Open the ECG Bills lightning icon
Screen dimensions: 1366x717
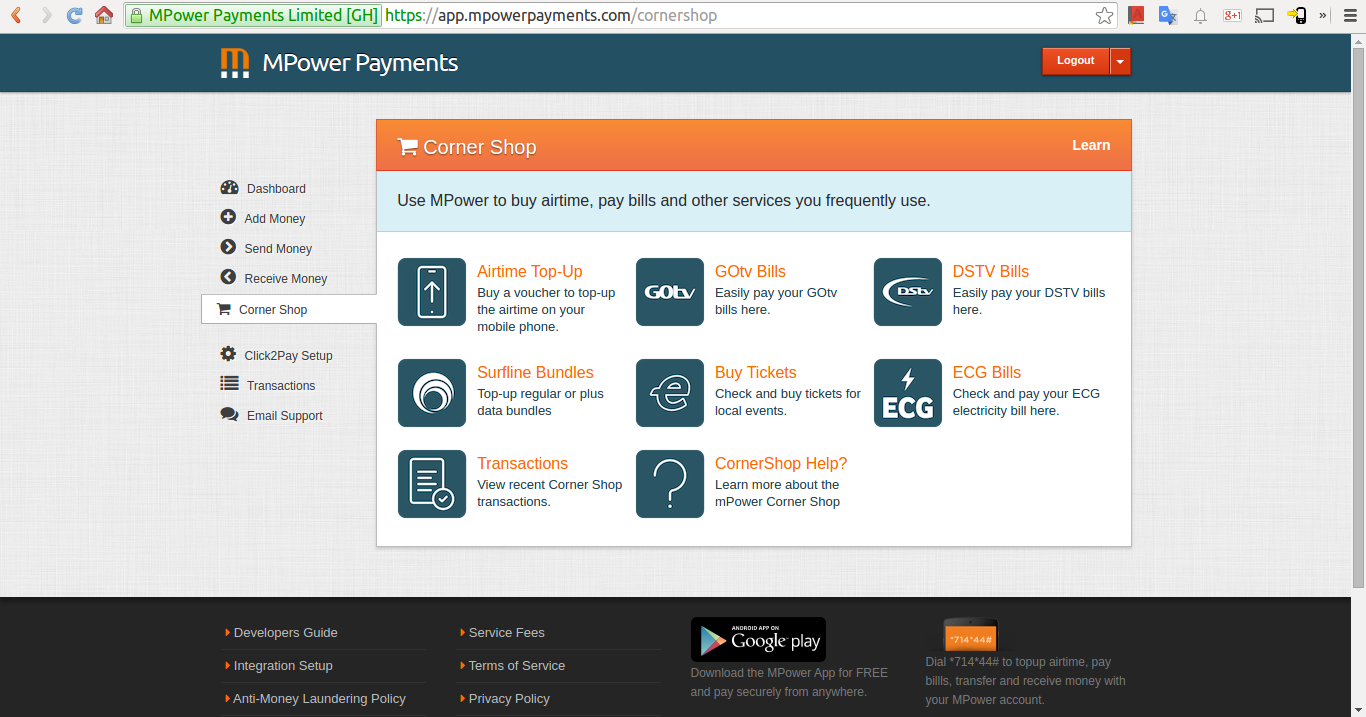907,393
